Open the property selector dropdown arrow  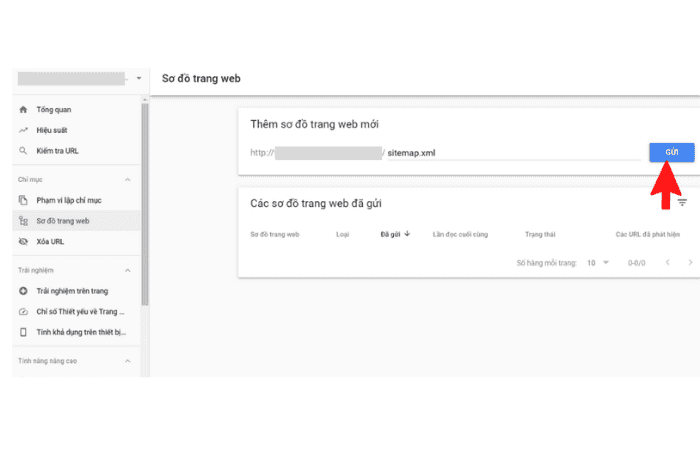point(139,78)
